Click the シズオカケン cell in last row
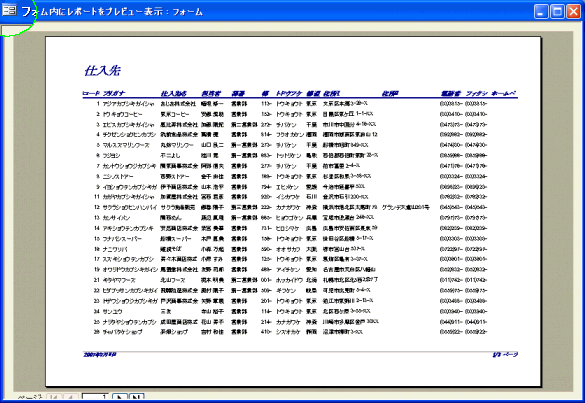 click(x=288, y=332)
